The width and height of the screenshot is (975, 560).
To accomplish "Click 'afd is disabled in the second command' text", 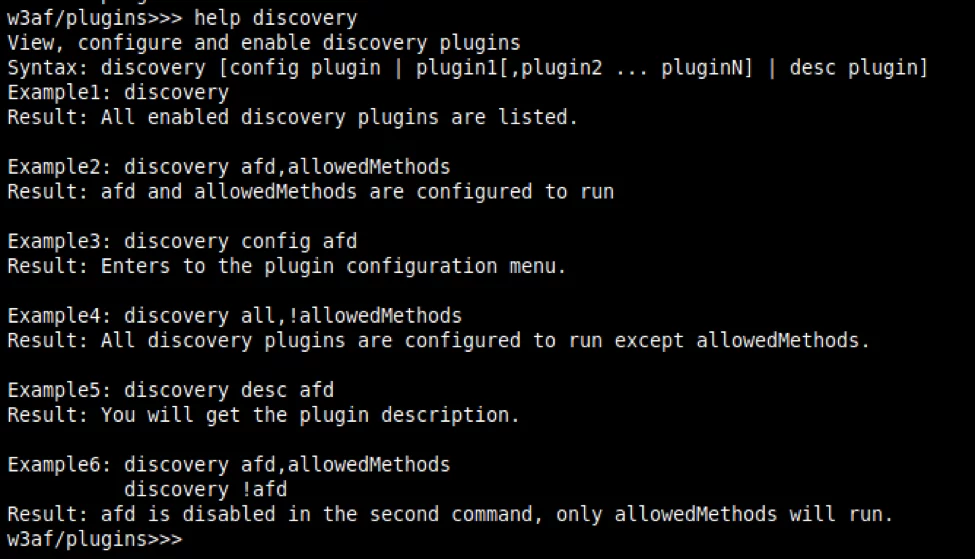I will click(x=317, y=514).
